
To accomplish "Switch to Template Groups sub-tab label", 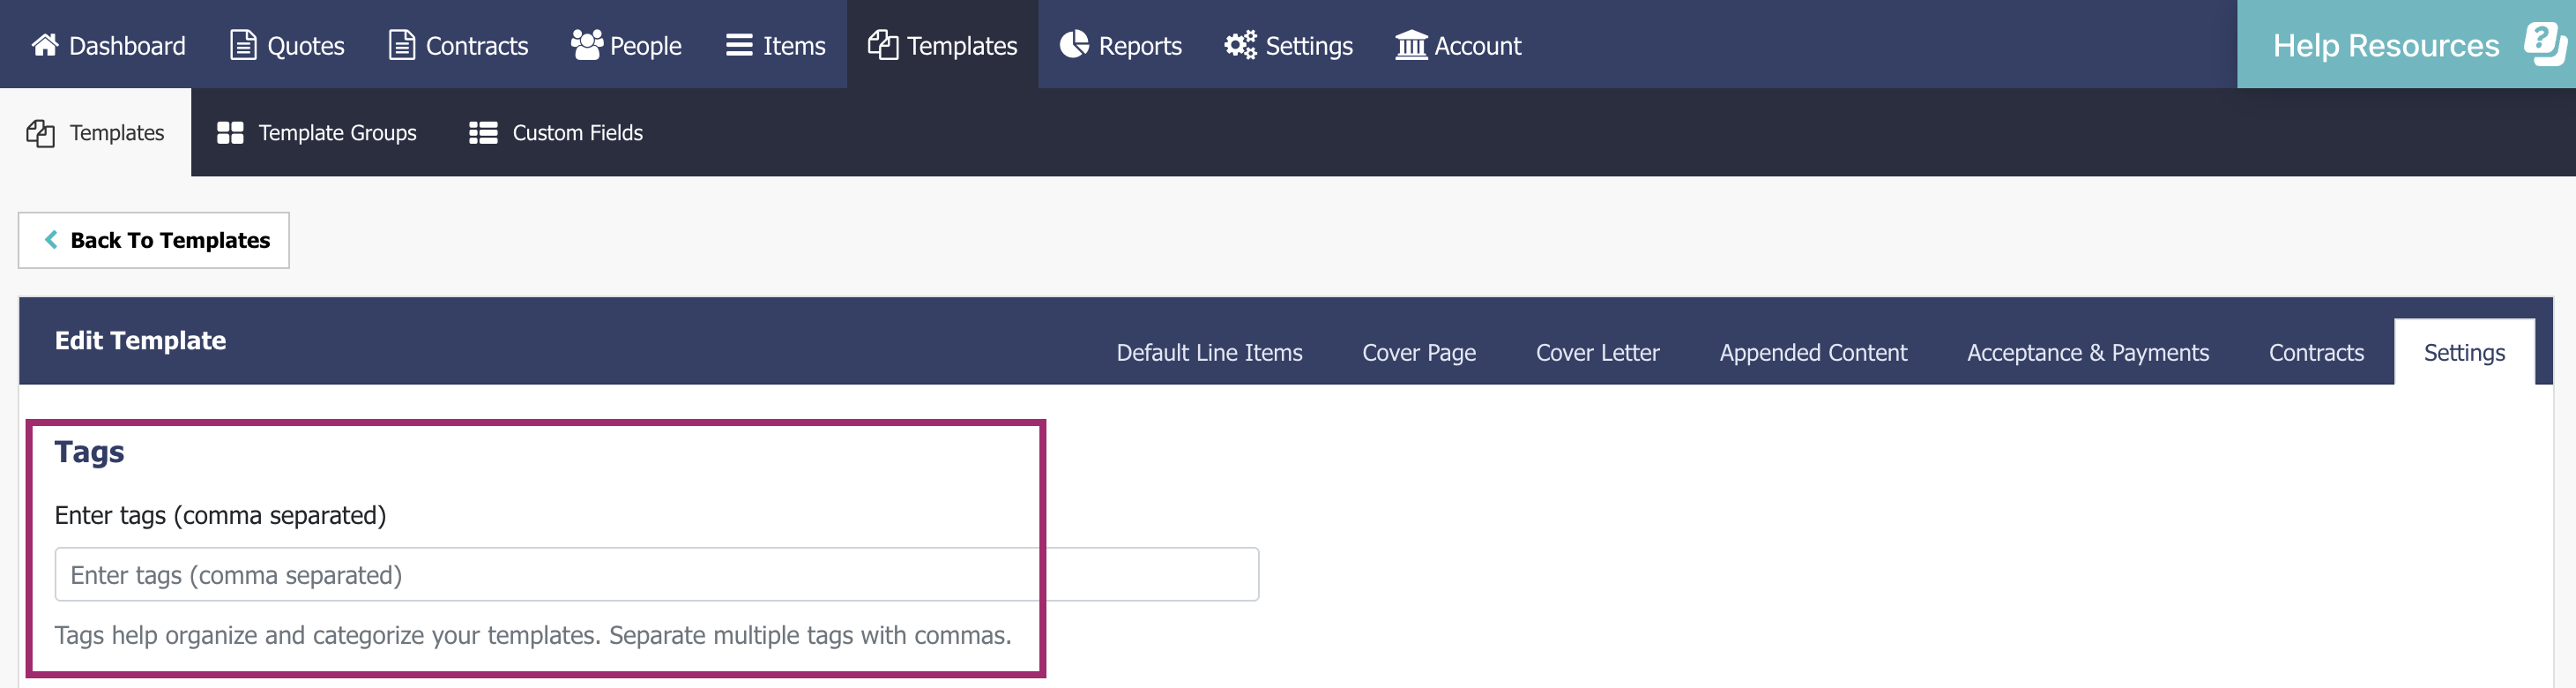I will (338, 133).
